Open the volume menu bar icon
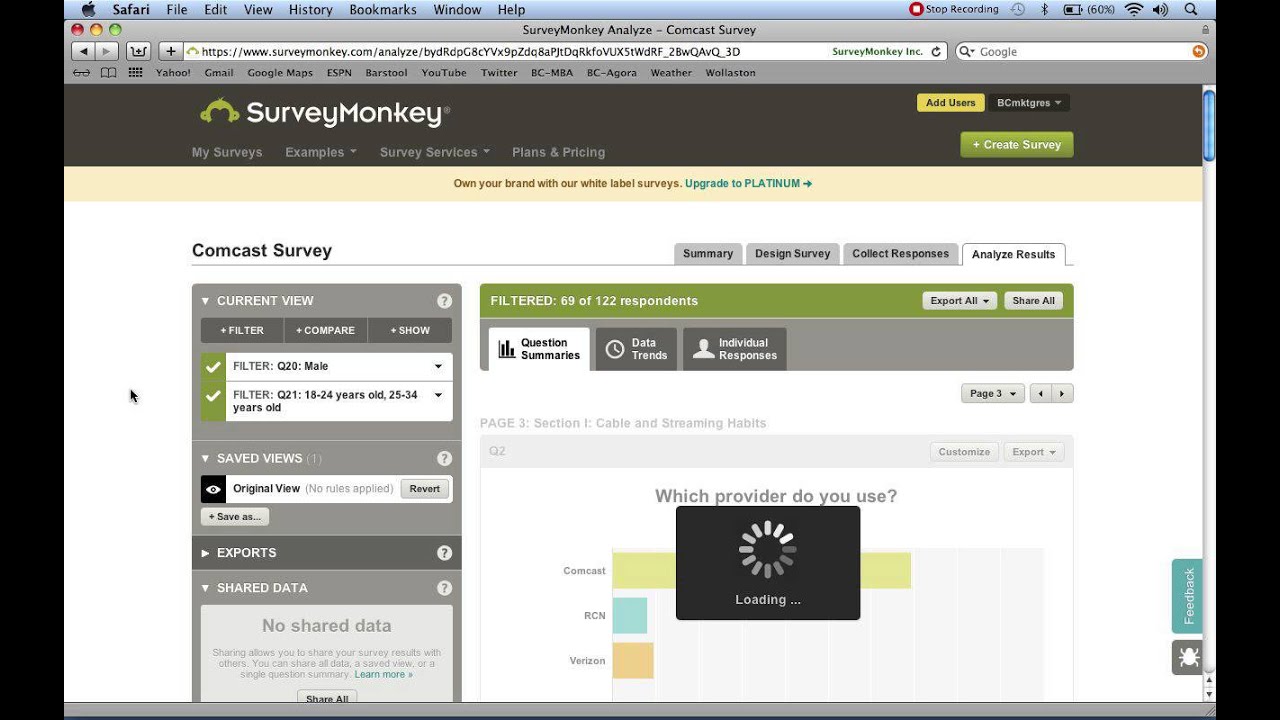This screenshot has width=1280, height=720. tap(1161, 9)
